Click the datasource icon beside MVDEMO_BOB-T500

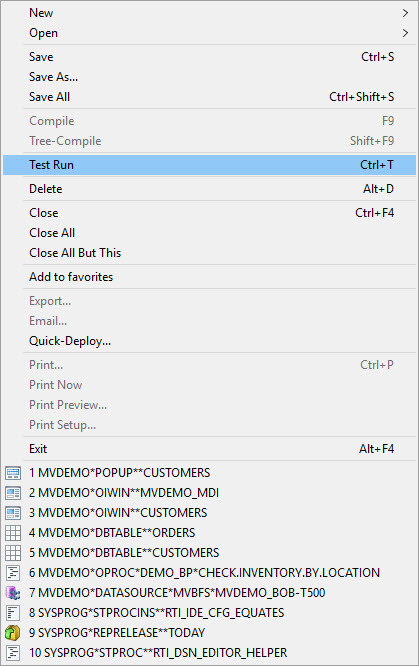13,593
